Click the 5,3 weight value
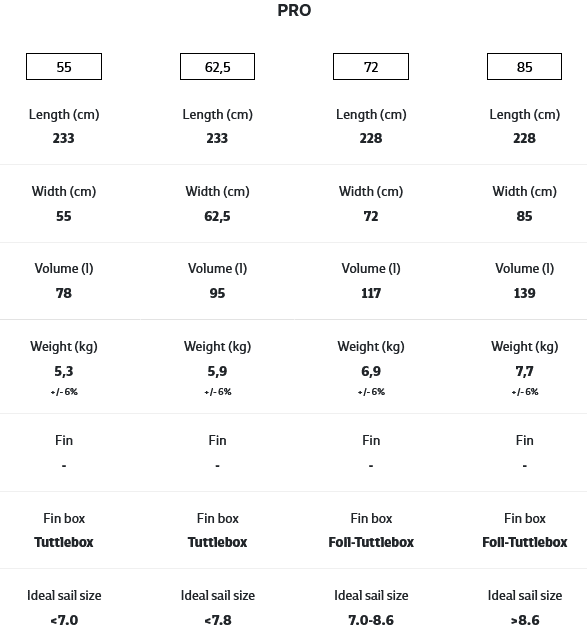The image size is (587, 644). tap(64, 371)
